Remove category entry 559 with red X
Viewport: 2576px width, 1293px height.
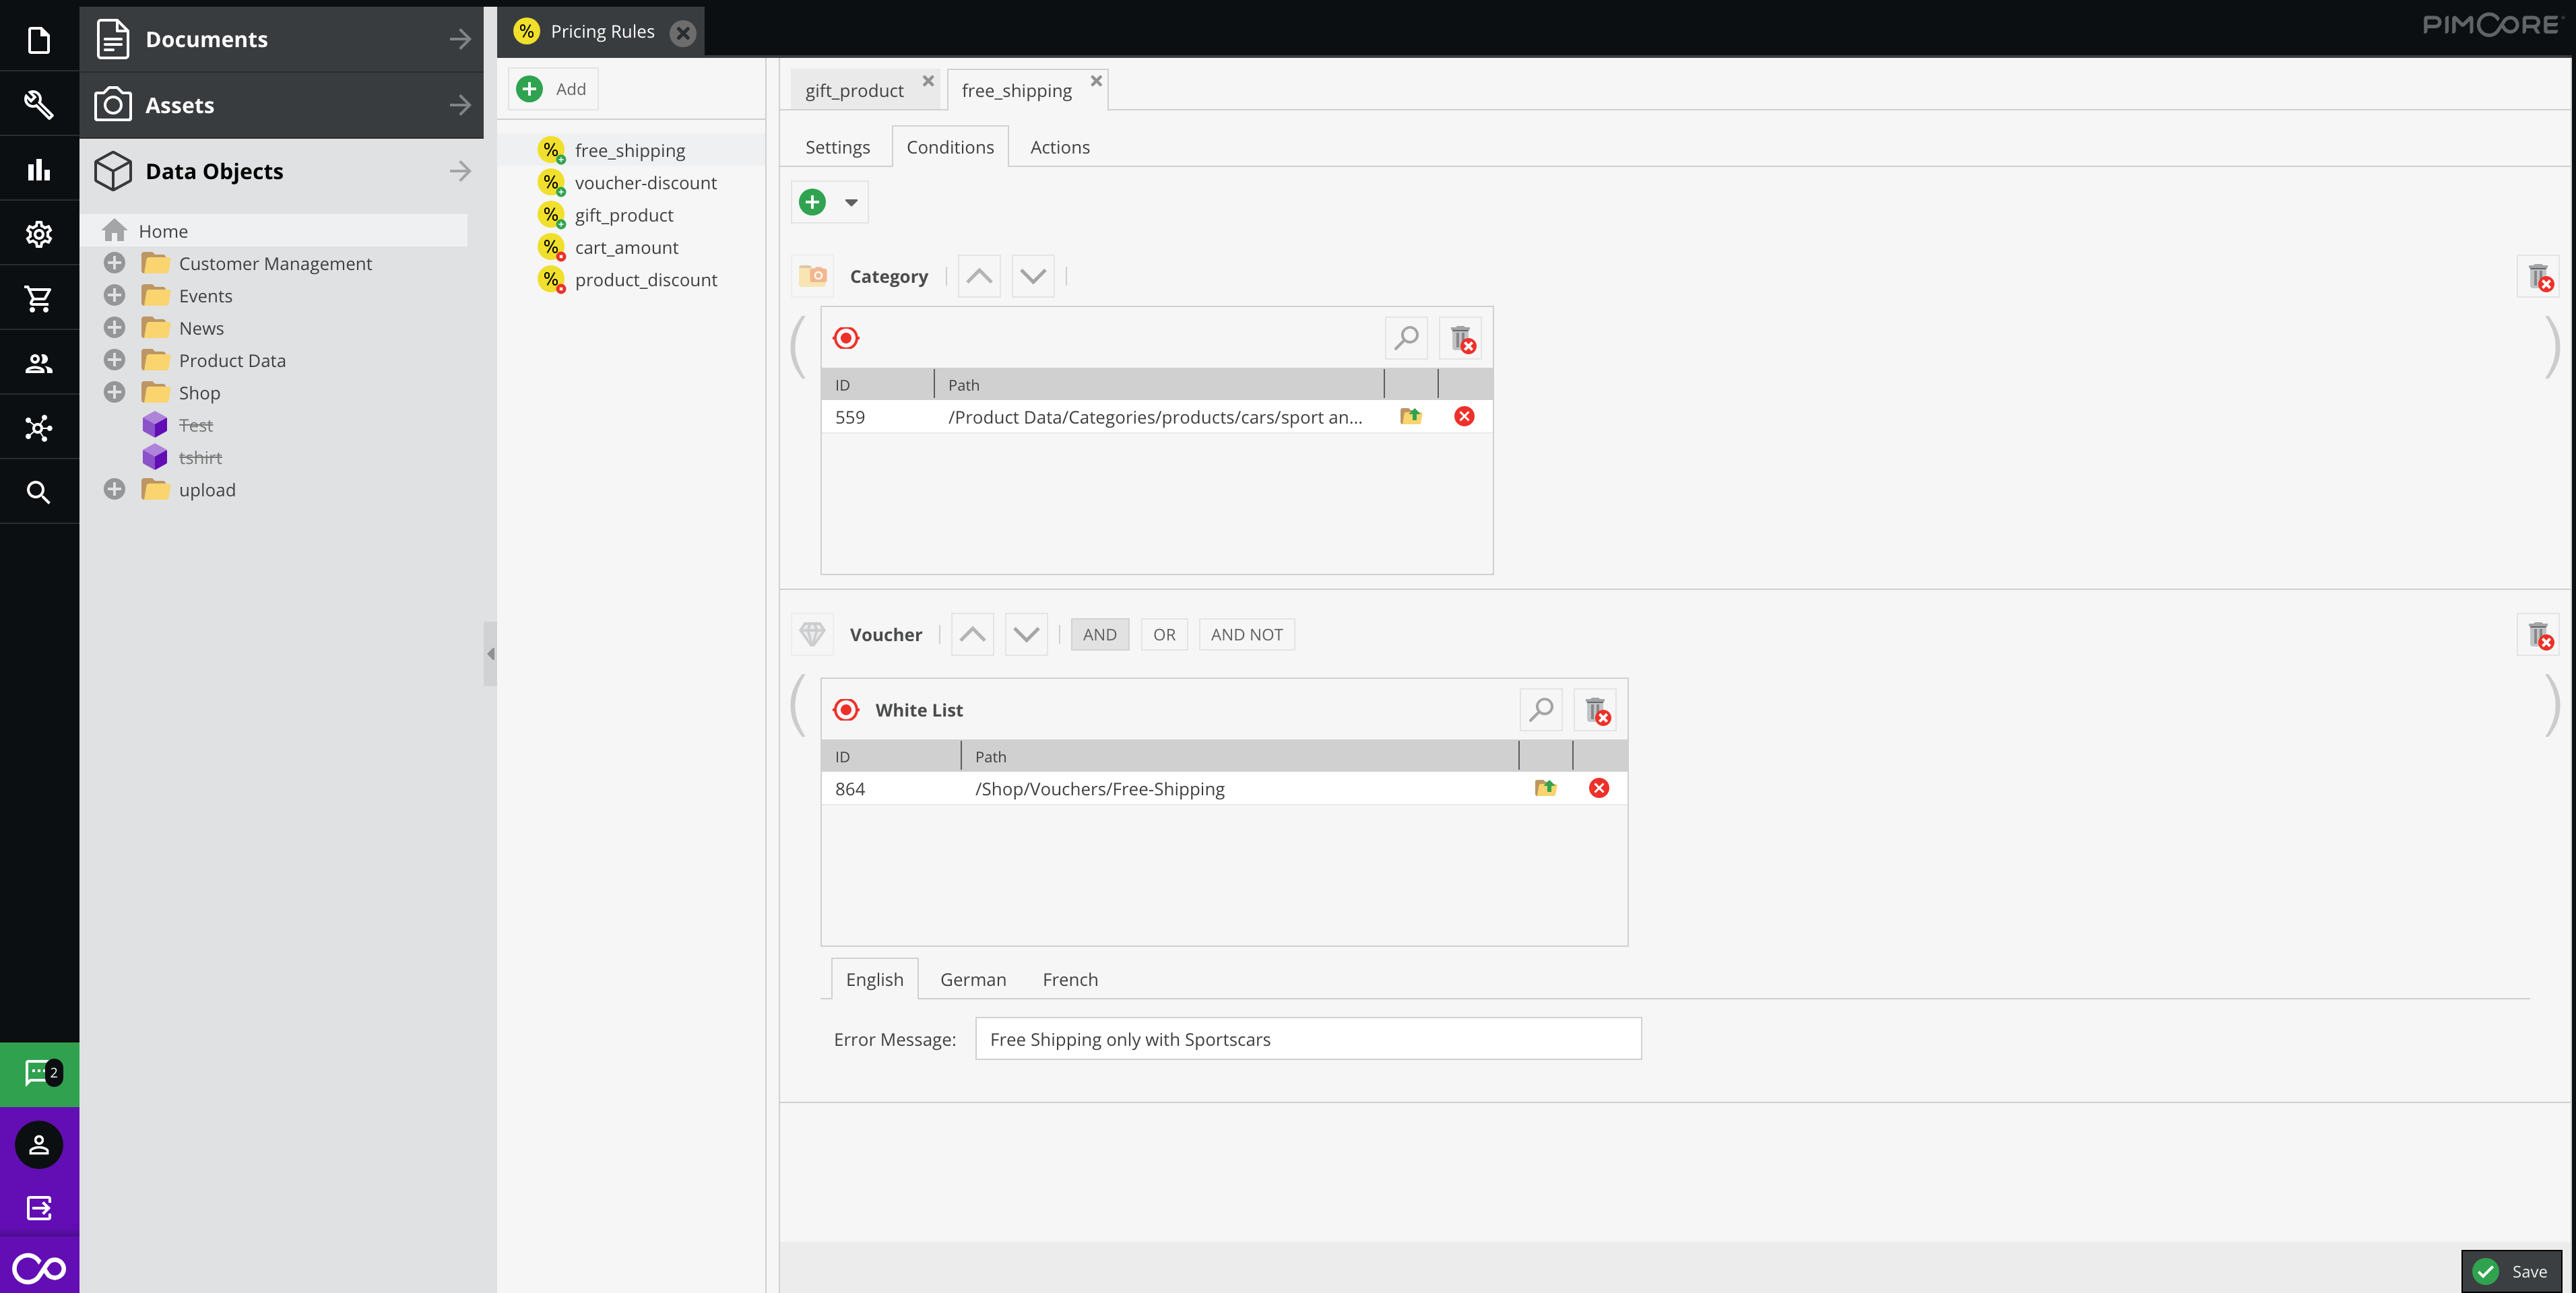(1464, 417)
